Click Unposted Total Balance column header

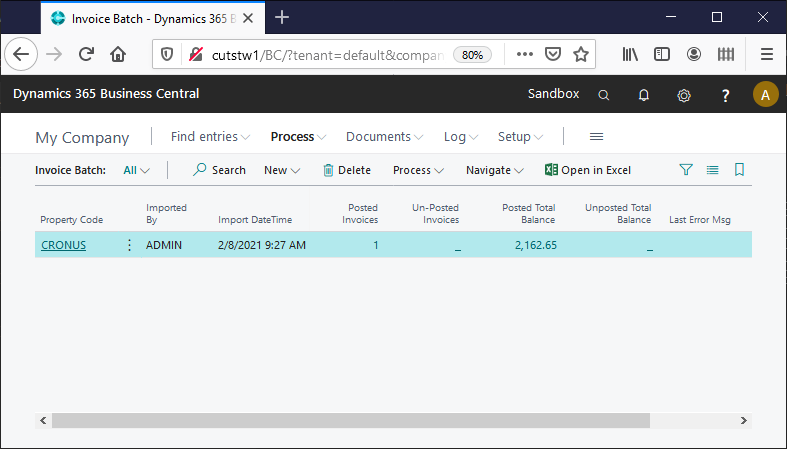618,214
